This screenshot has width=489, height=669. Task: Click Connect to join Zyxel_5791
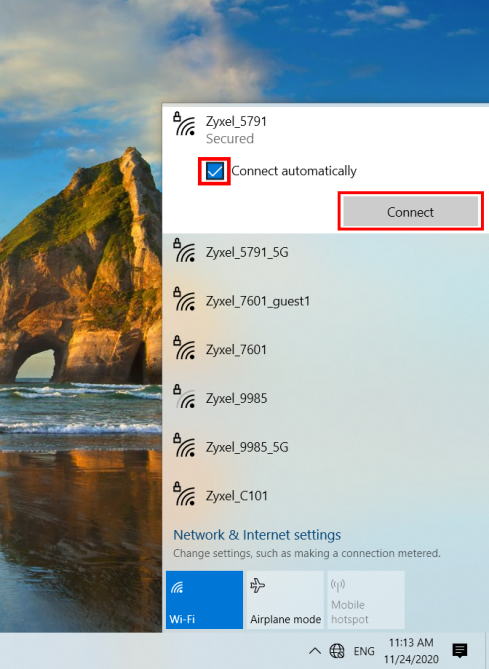coord(410,212)
